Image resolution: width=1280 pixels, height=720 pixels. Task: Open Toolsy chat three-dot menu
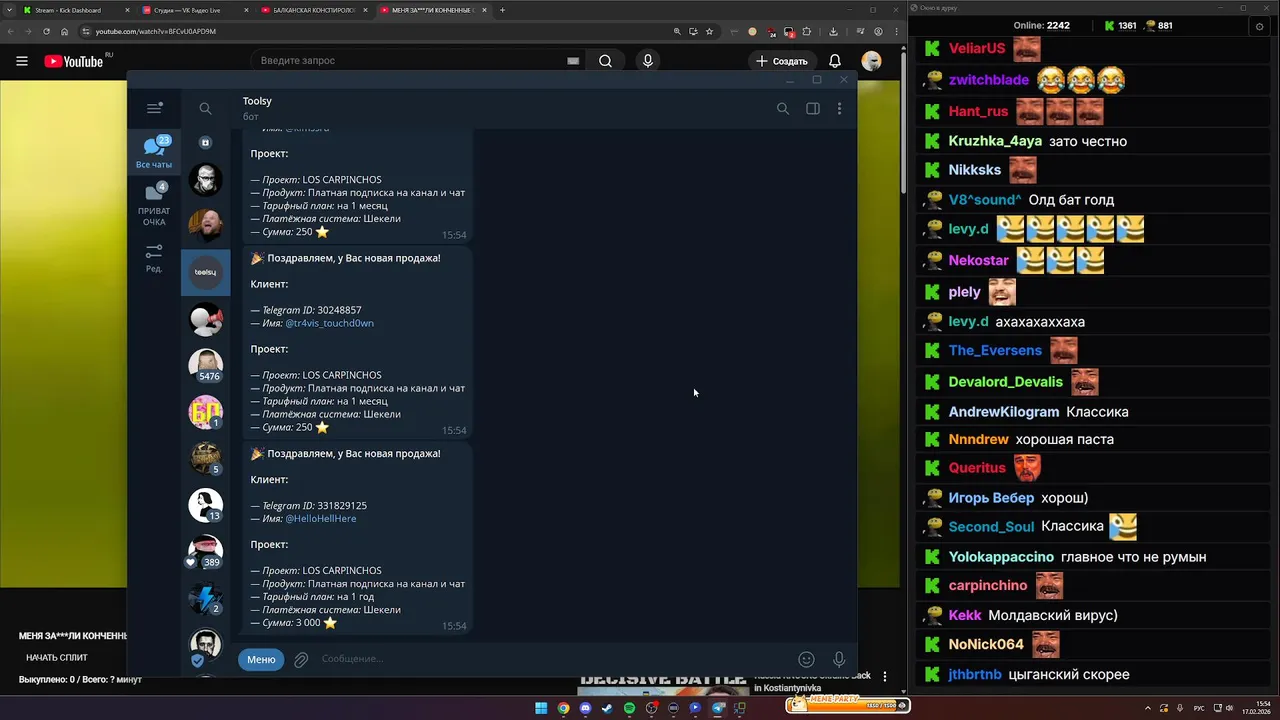click(x=839, y=108)
